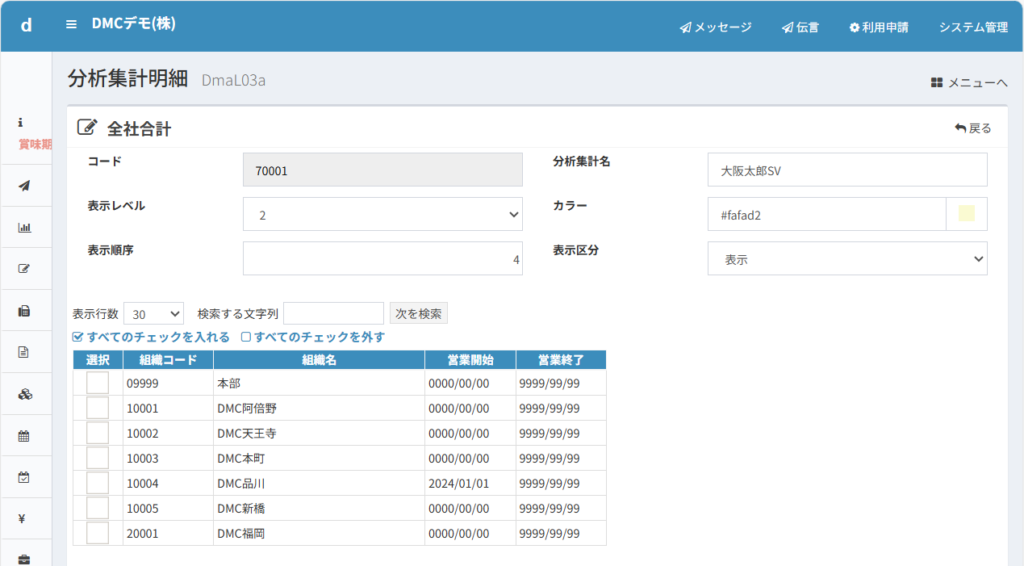The image size is (1024, 566).
Task: Click the calendar check icon in sidebar
Action: [25, 477]
